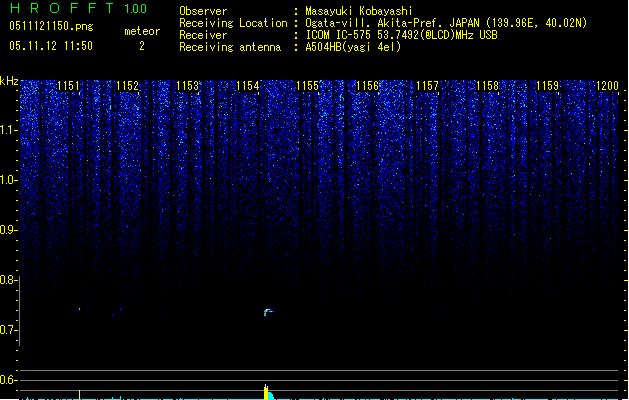Click the A504HB(yagi 4el) antenna text
Viewport: 629px width, 400px height.
(353, 47)
